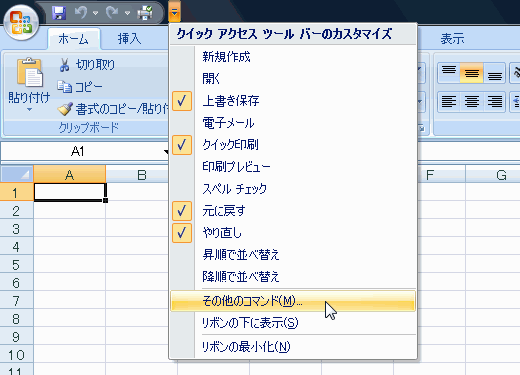The height and width of the screenshot is (375, 520).
Task: Click the Save floppy disk icon
Action: click(59, 13)
